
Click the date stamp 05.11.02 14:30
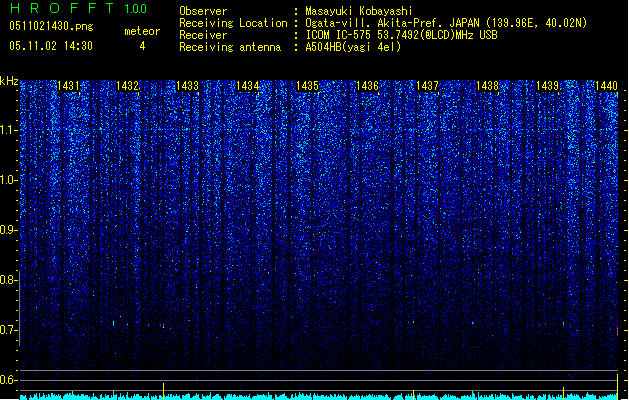[51, 46]
